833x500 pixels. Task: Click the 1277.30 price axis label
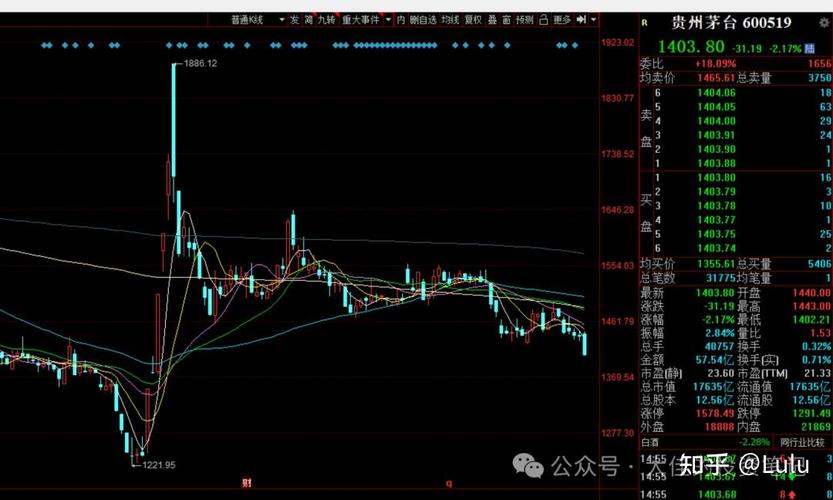pyautogui.click(x=617, y=433)
